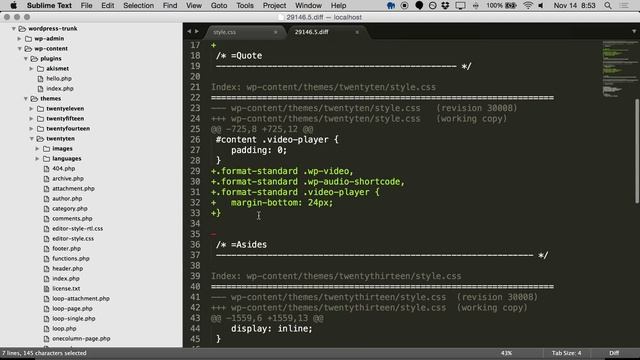Click the editor vertical scrollbar

(637, 151)
